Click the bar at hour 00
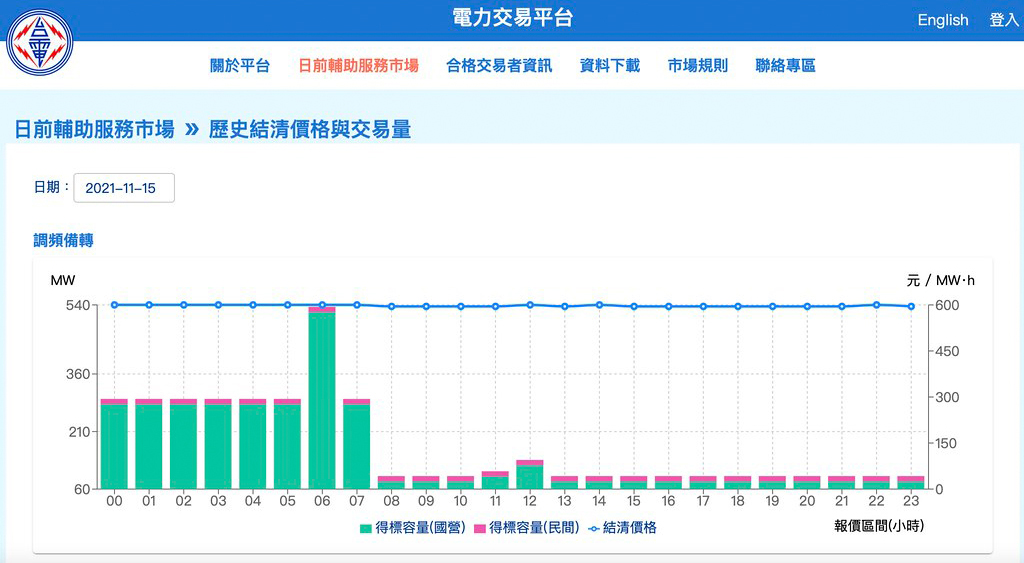The width and height of the screenshot is (1024, 563). [114, 445]
